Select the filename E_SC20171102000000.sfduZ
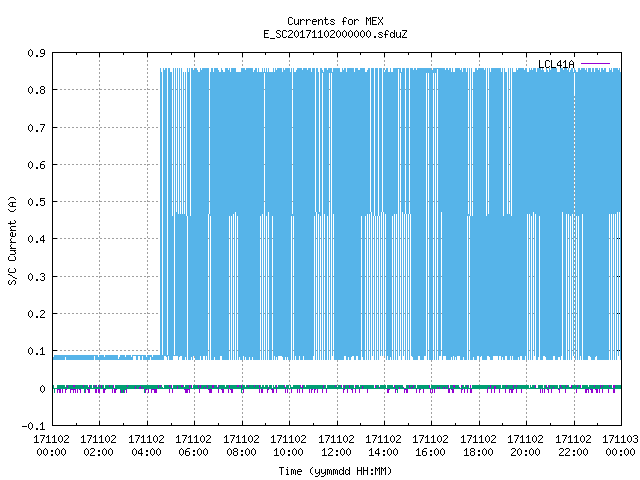 pos(335,34)
